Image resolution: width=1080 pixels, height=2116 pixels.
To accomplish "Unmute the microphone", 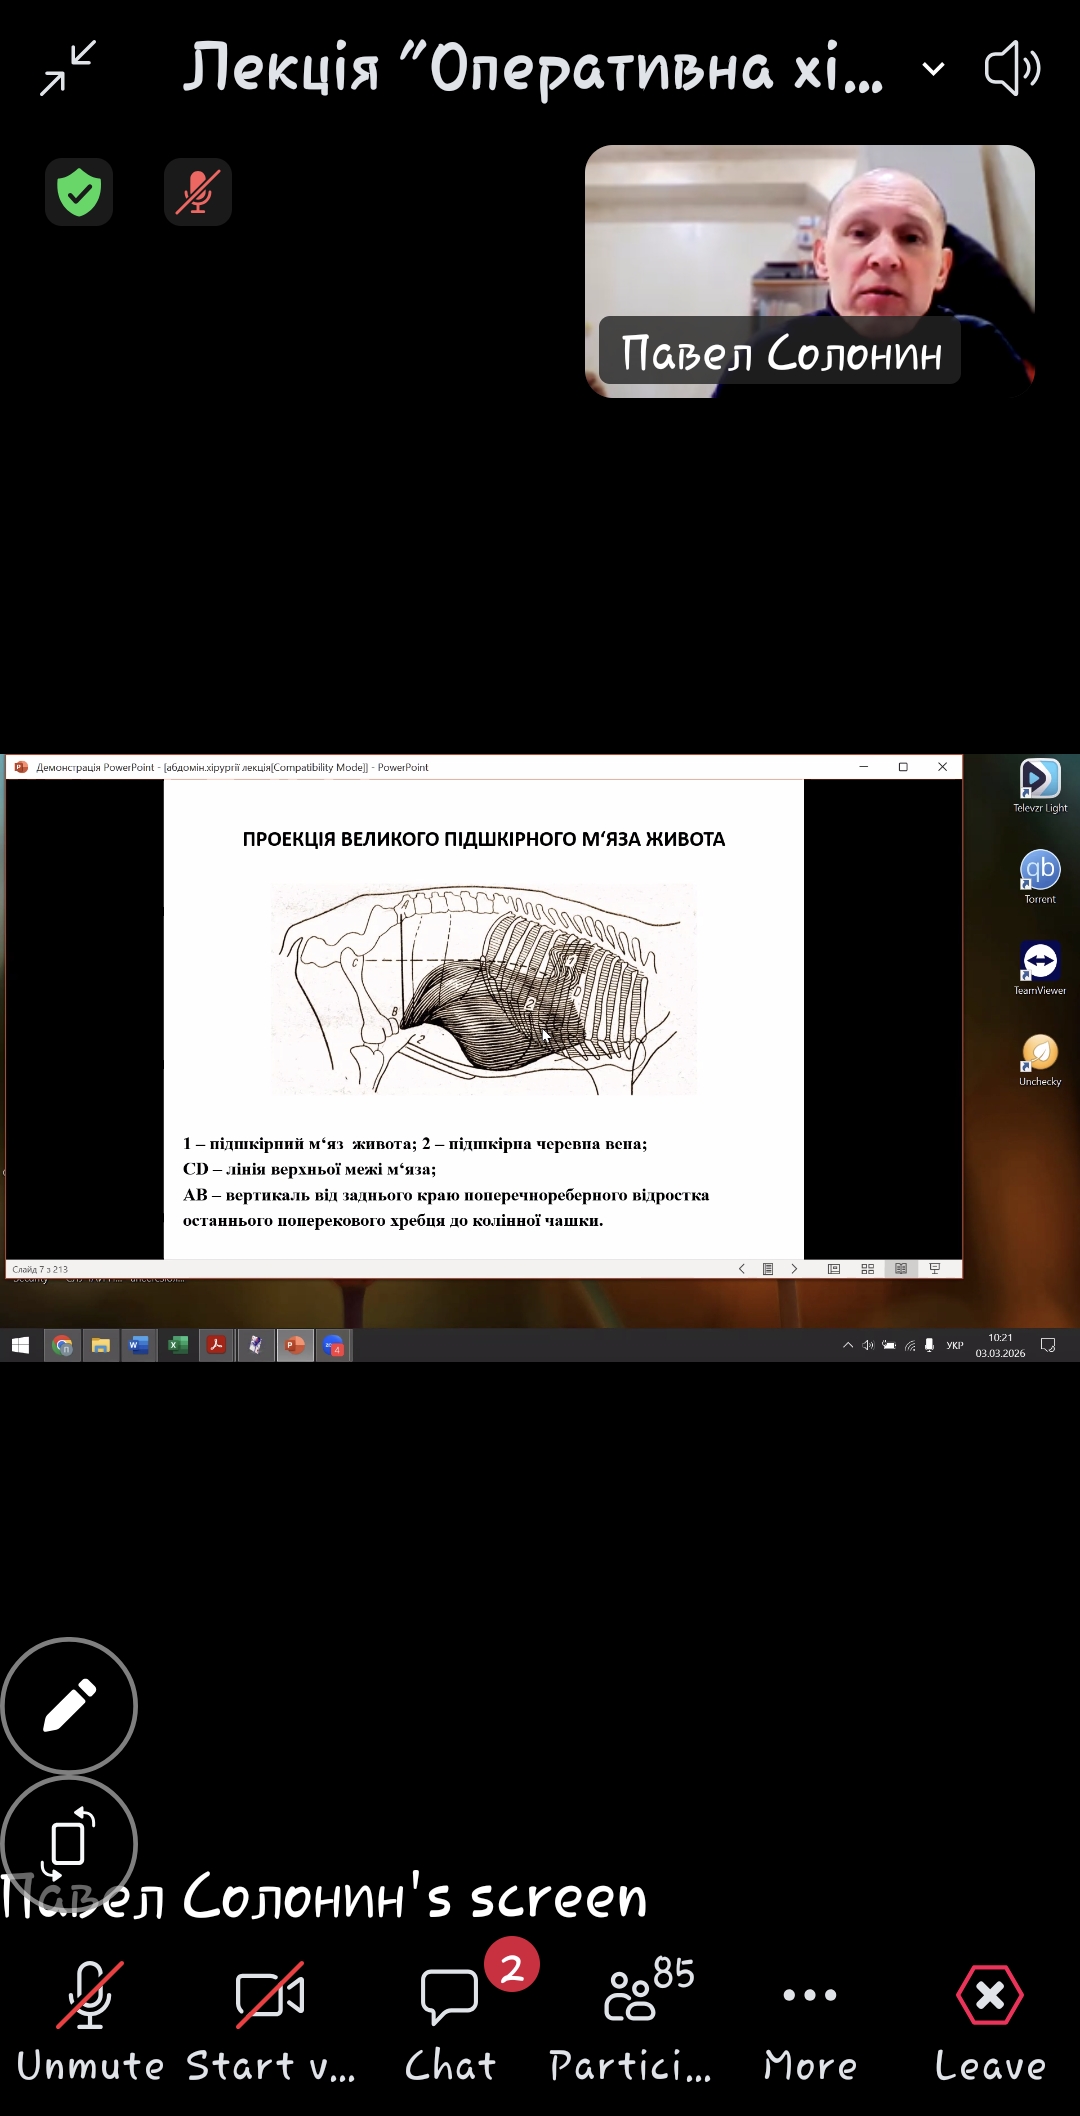I will coord(90,2018).
